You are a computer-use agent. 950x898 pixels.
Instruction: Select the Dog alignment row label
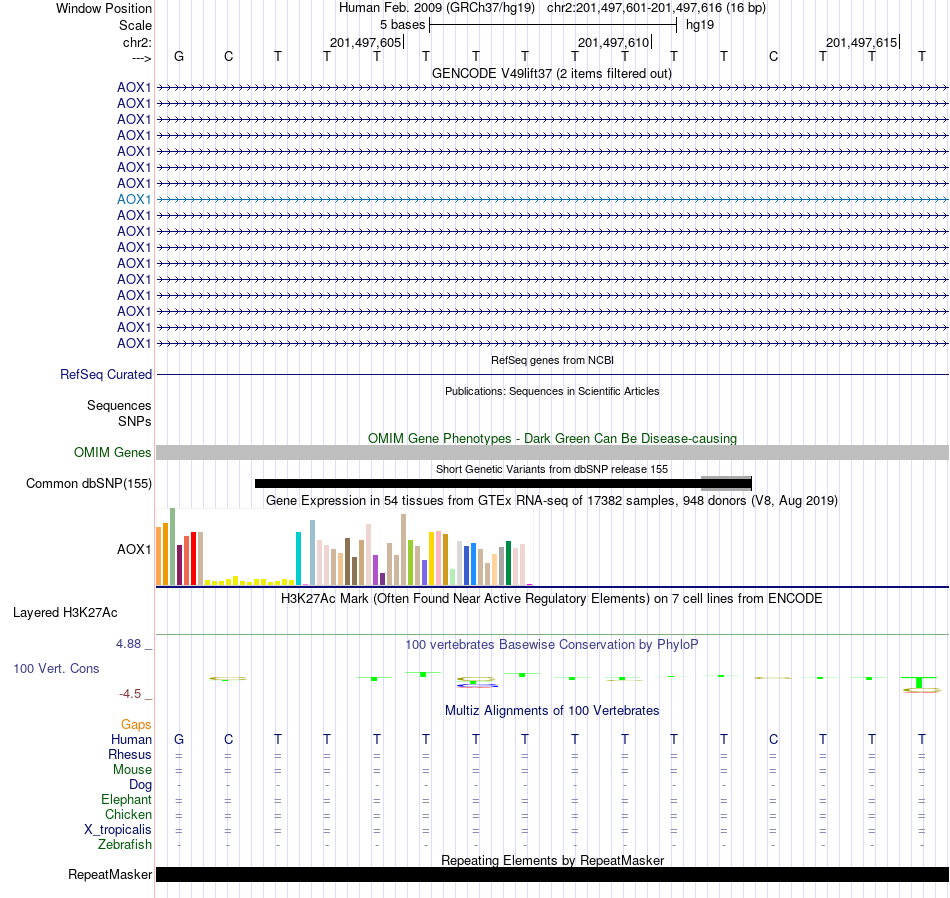[x=141, y=785]
